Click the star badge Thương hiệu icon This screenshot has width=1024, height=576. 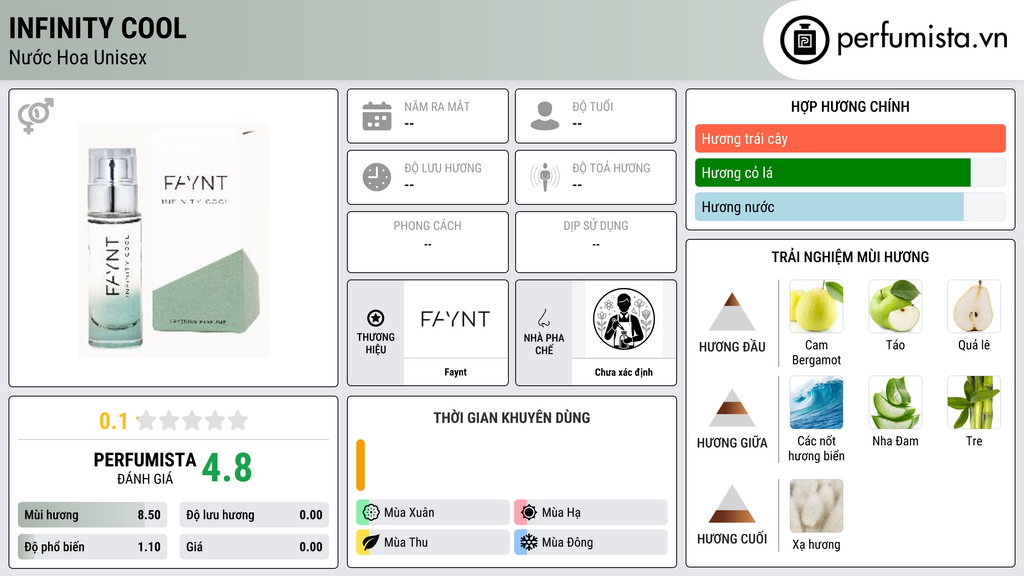click(376, 318)
